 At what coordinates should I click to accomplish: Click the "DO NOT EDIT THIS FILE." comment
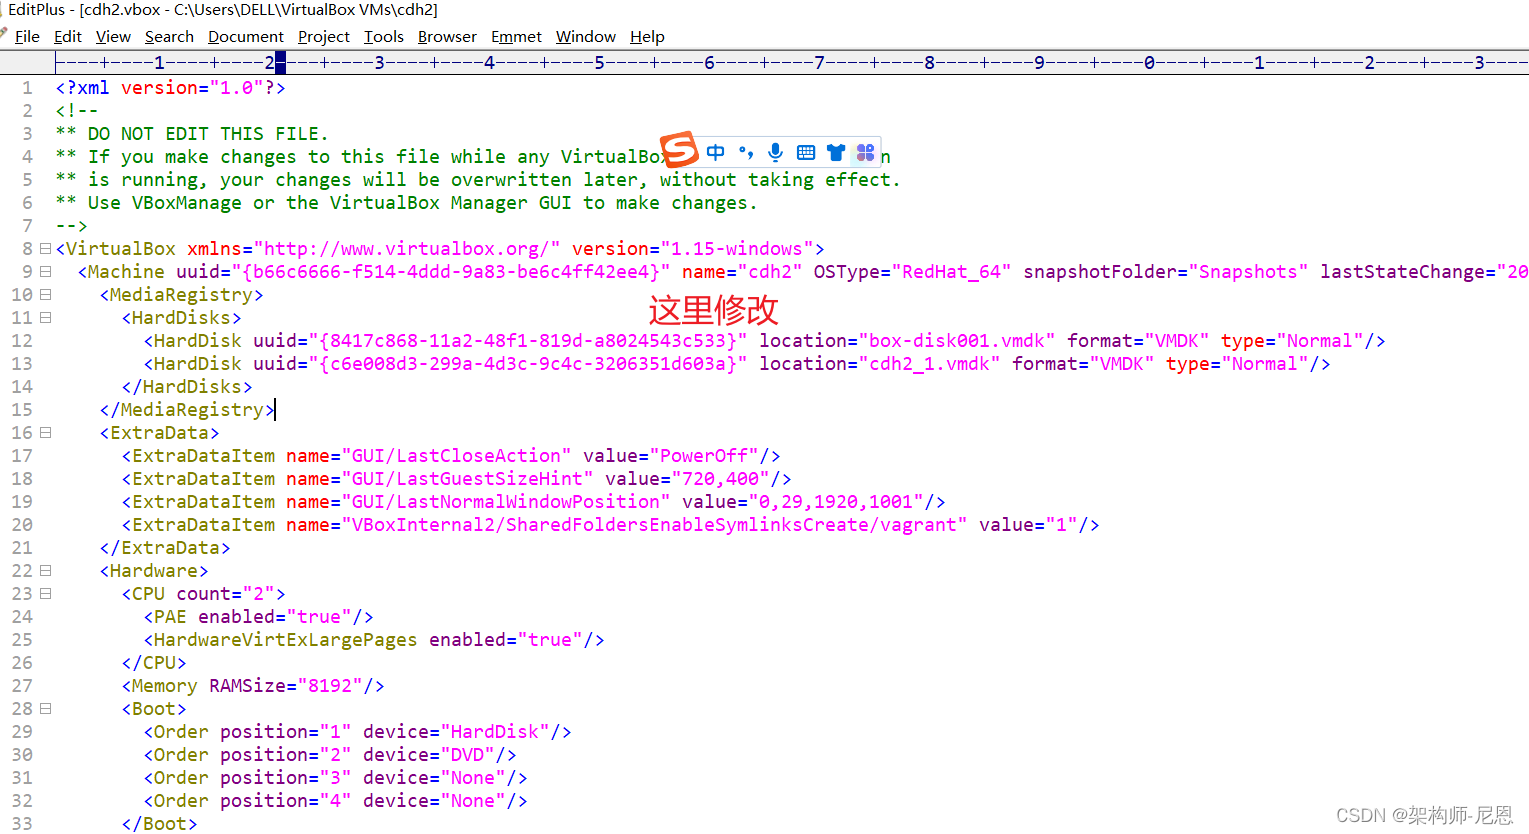pos(208,134)
